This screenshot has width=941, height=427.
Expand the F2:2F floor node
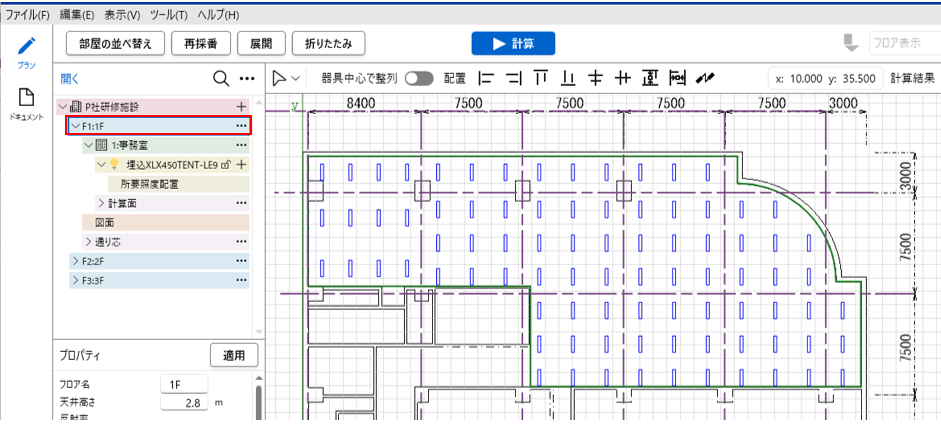[75, 260]
